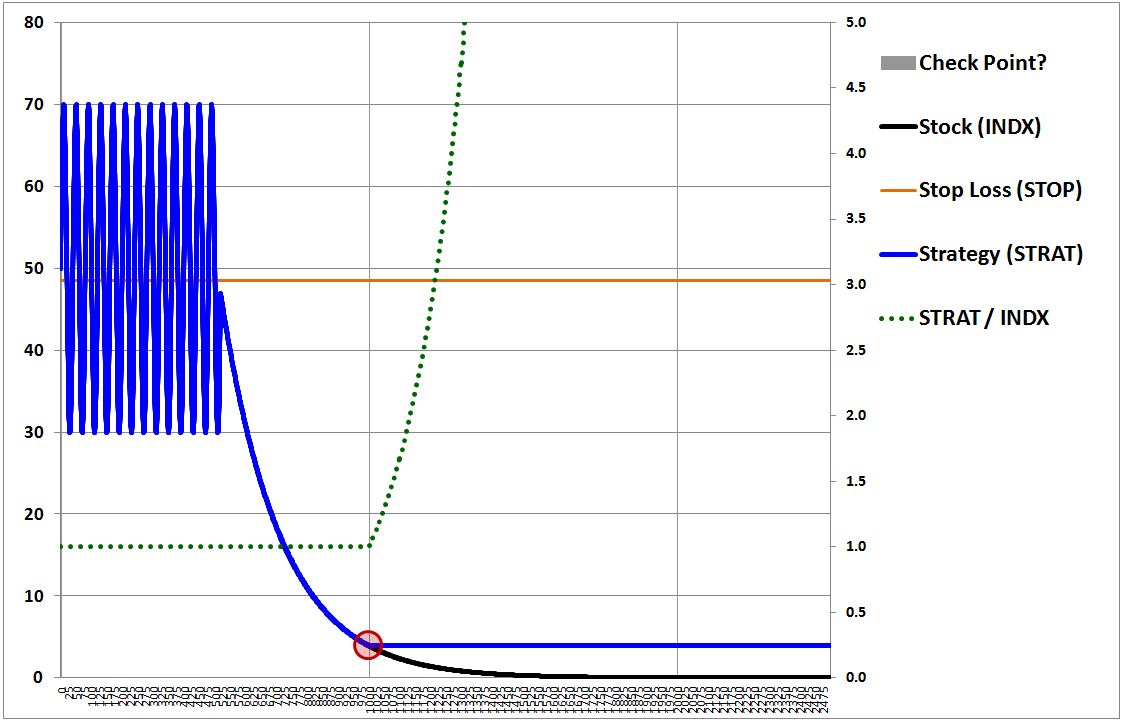
Task: Select the Check Point? legend label
Action: [984, 63]
